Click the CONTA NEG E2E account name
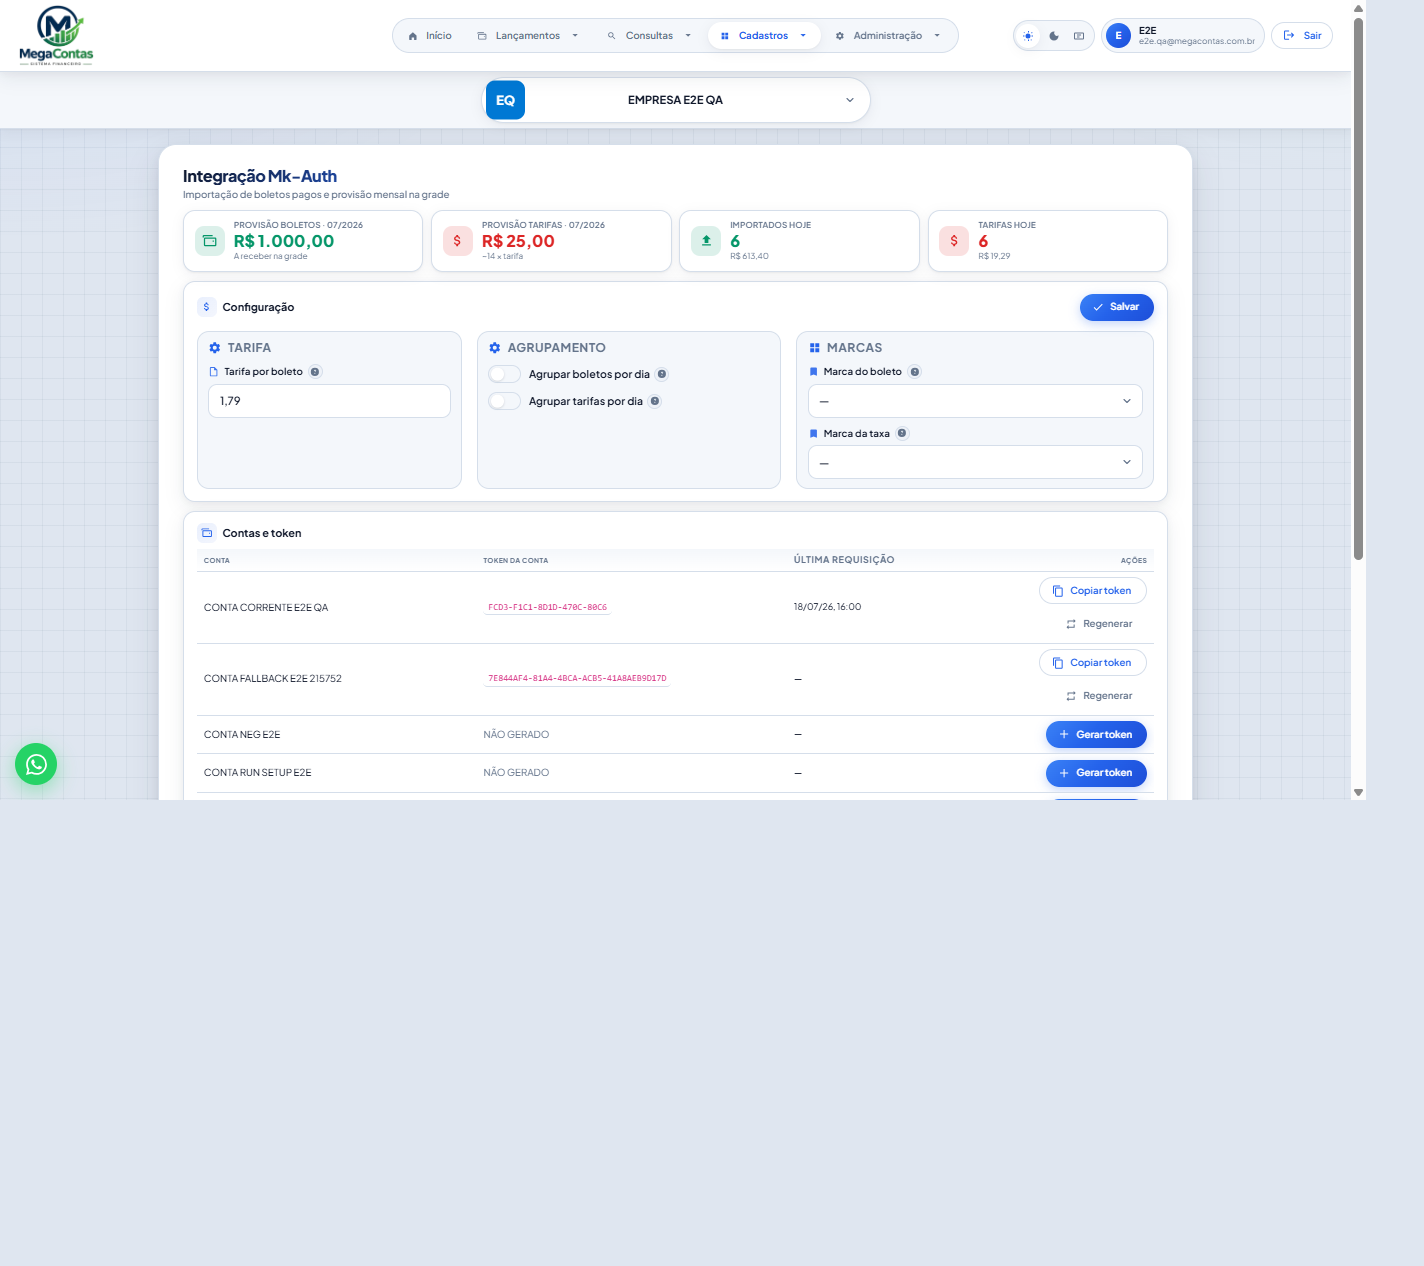This screenshot has width=1424, height=1266. pyautogui.click(x=242, y=735)
